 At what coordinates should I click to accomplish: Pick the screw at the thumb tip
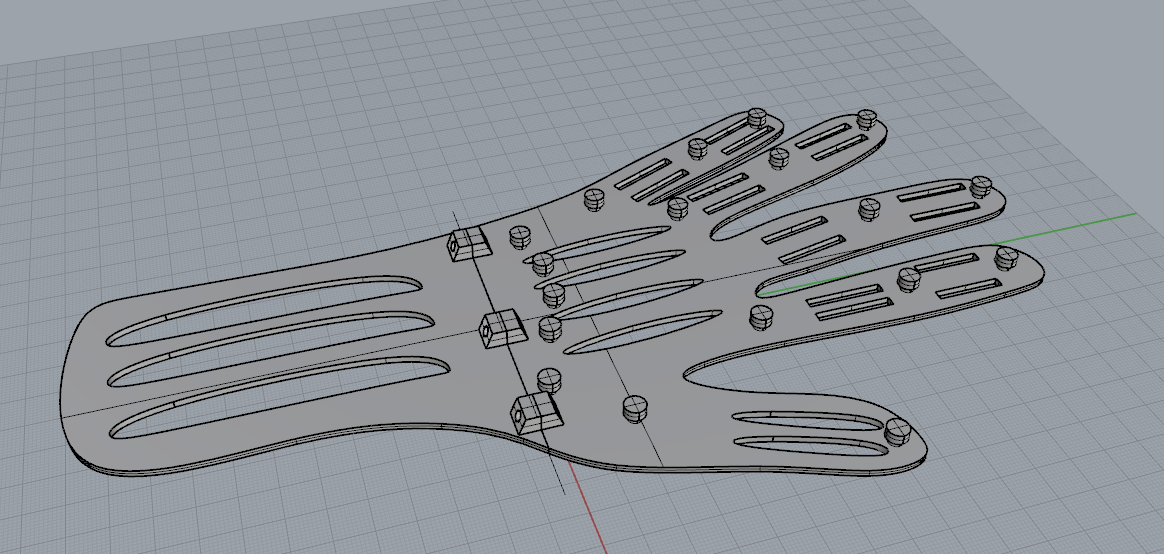(897, 431)
